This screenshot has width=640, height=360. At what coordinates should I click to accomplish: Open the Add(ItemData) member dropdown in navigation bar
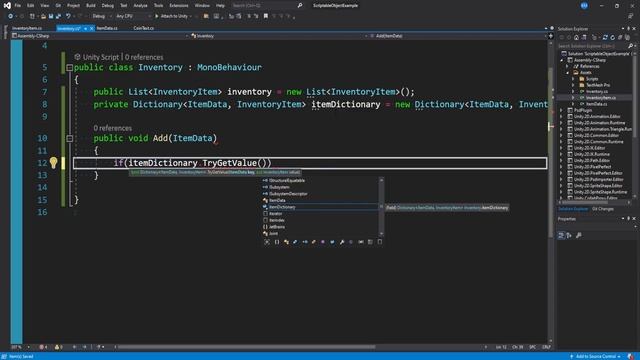pyautogui.click(x=457, y=36)
